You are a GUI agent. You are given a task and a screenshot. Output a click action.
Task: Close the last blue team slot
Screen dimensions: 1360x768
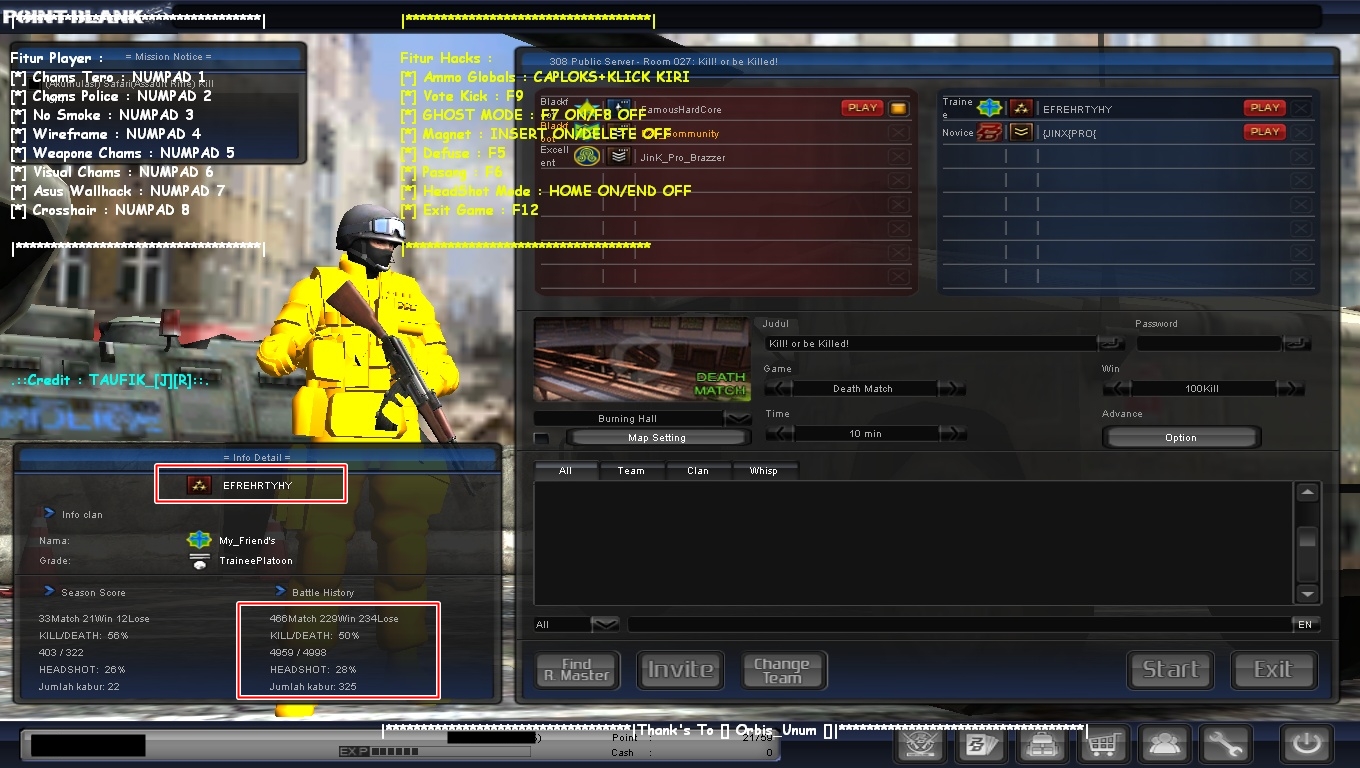[x=1300, y=276]
